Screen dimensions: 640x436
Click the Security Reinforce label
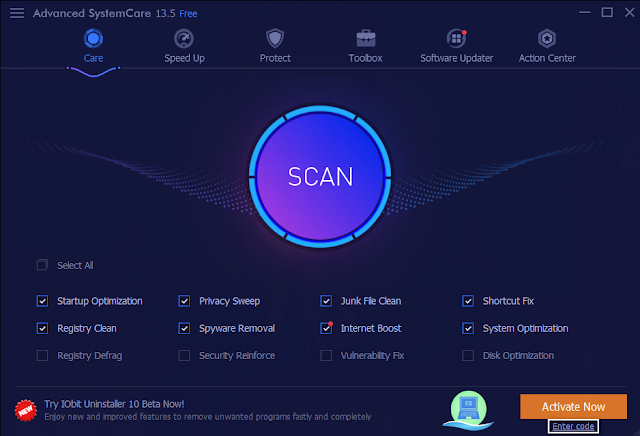pos(237,356)
